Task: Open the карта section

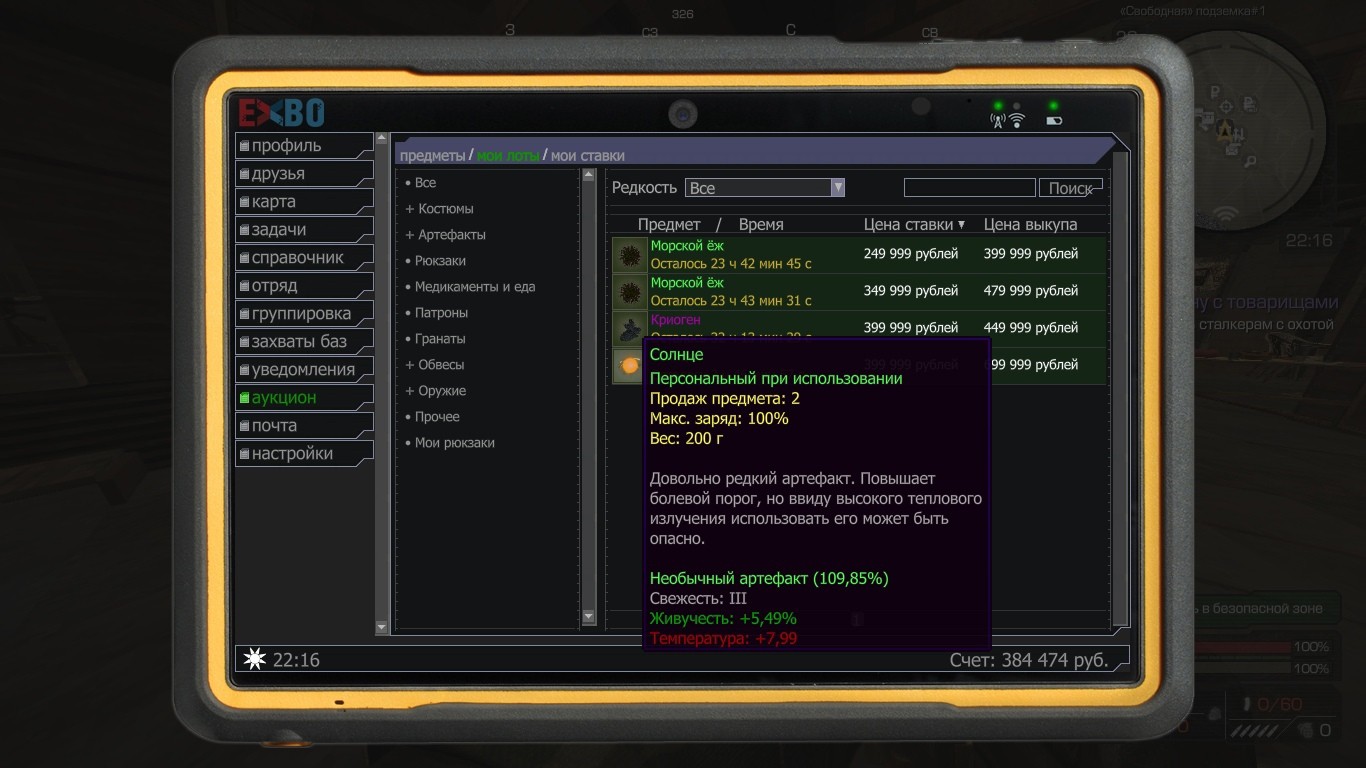Action: pyautogui.click(x=304, y=202)
